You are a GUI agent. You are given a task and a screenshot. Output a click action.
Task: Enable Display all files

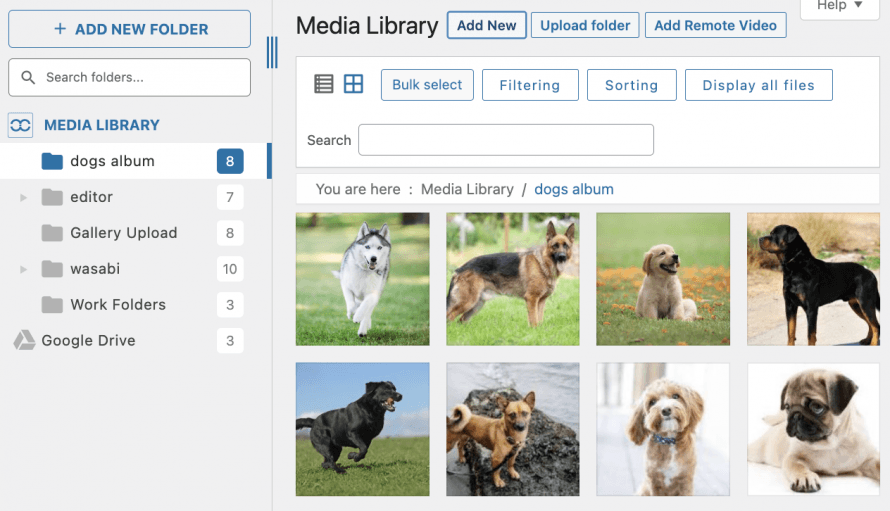coord(758,85)
